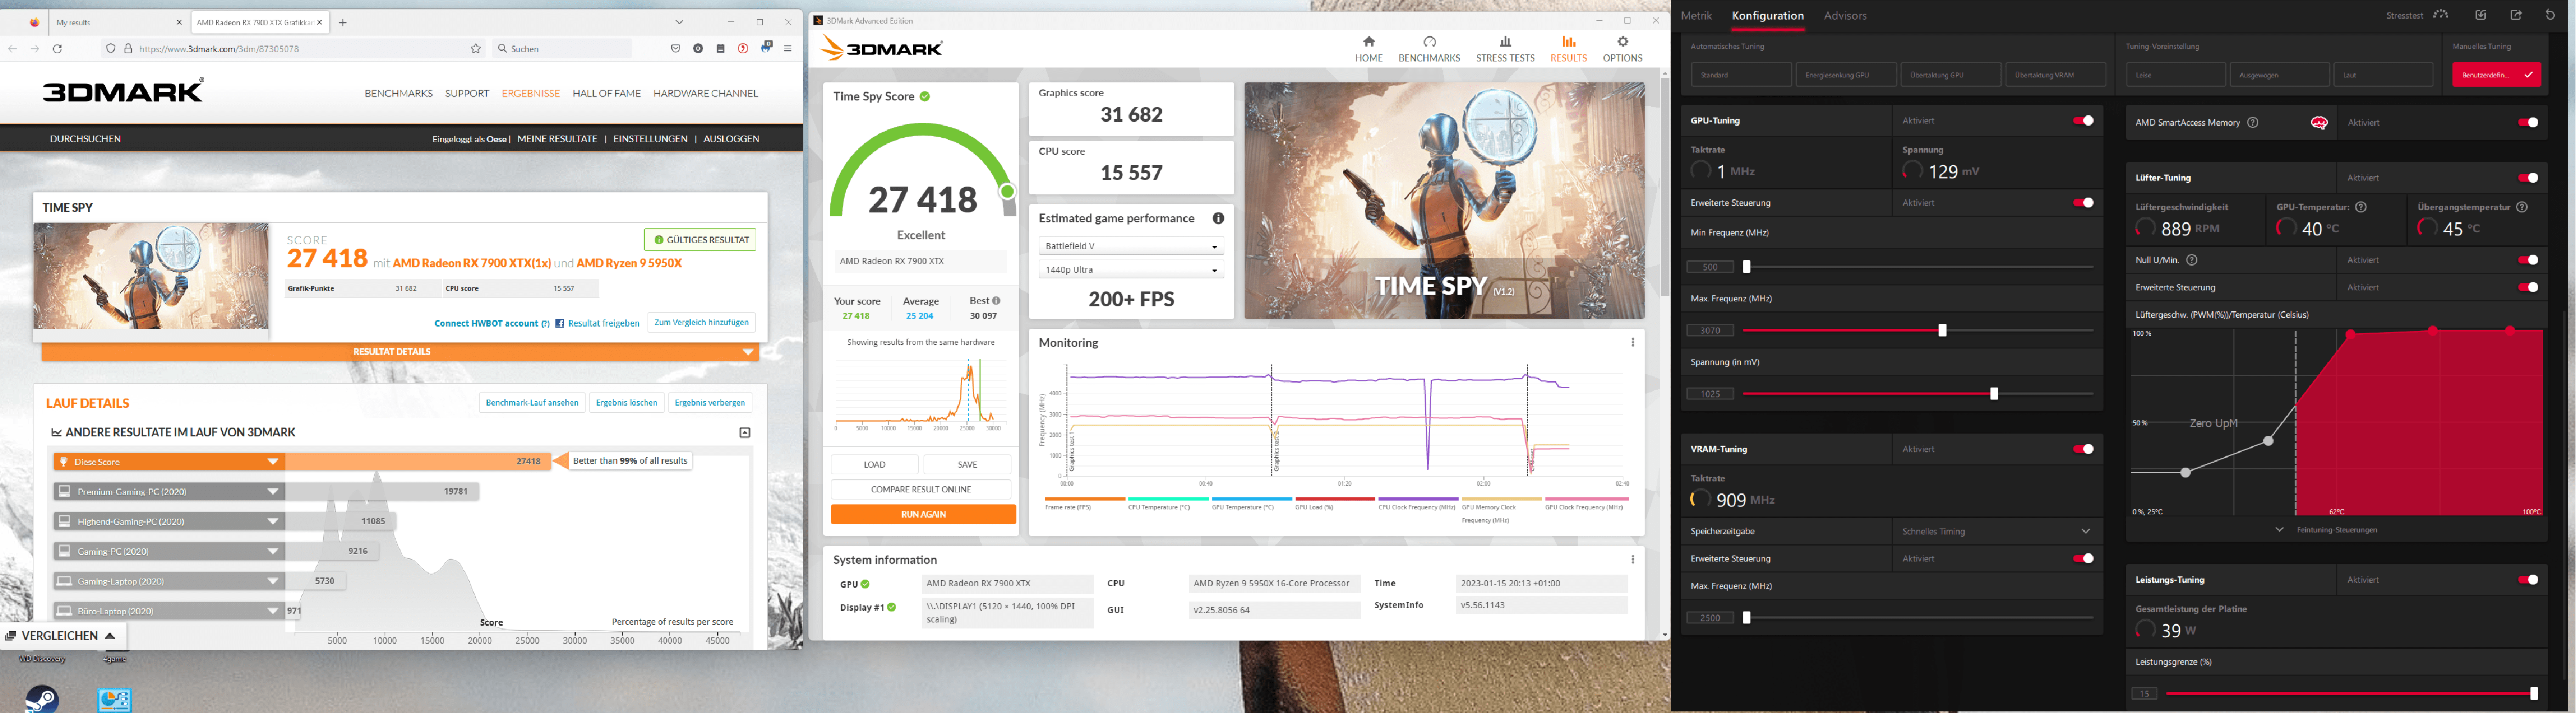The image size is (2576, 713).
Task: Expand Premium-Gaming-PC (2020) row
Action: point(273,492)
